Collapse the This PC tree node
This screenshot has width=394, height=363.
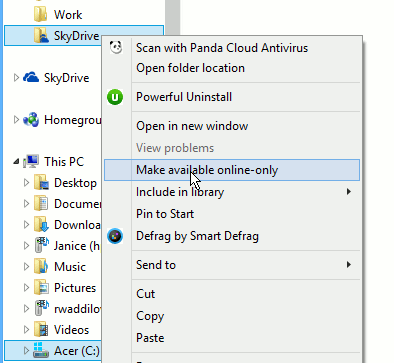point(16,162)
